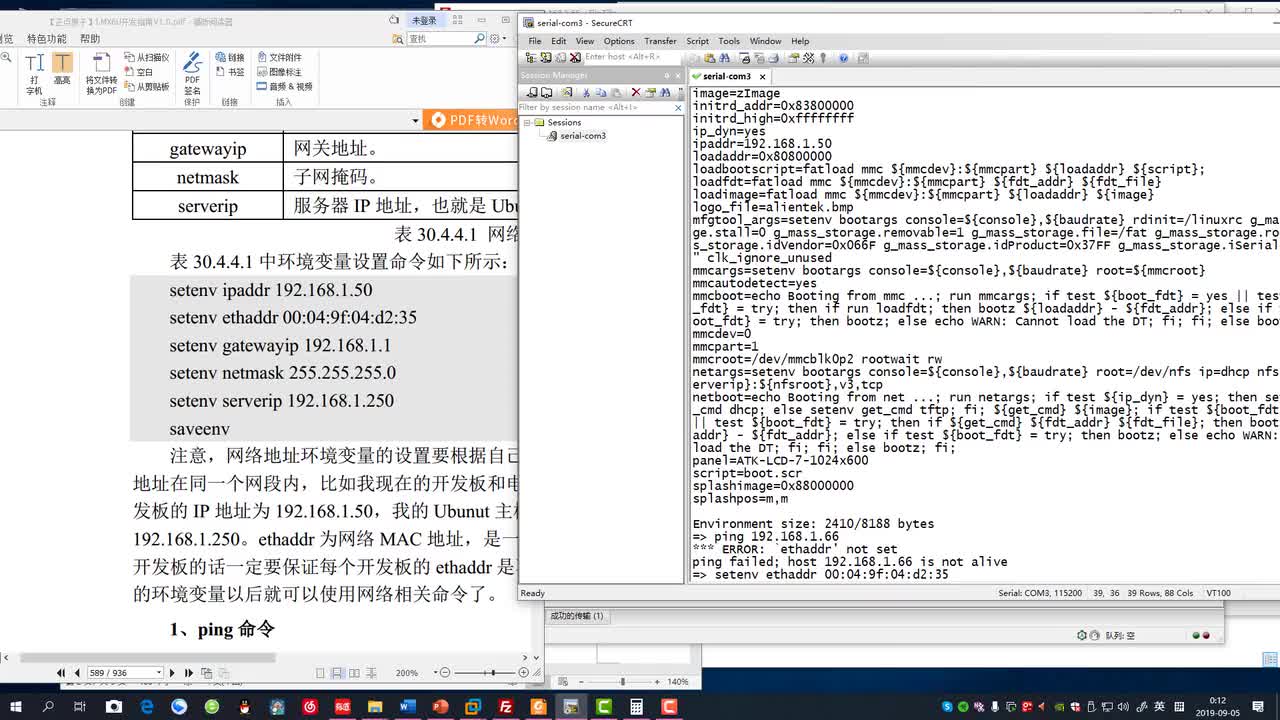Close the serial-com3 tab
Viewport: 1280px width, 720px height.
[x=762, y=76]
